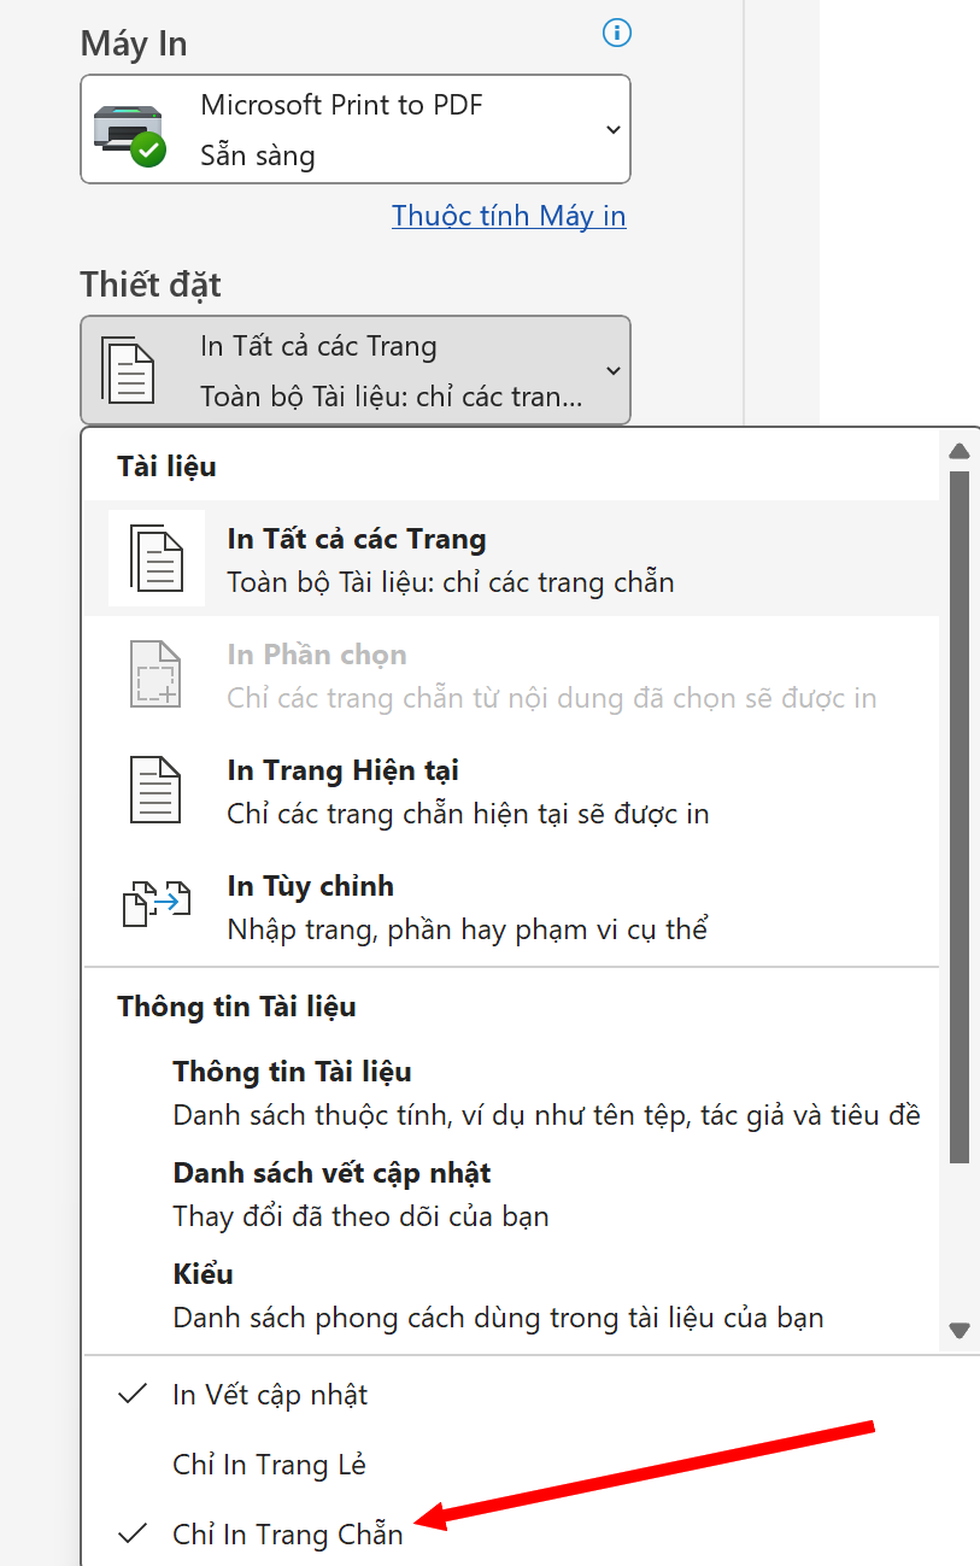Viewport: 980px width, 1566px height.
Task: Open the 'Thuộc tính Máy in' link
Action: pos(508,215)
